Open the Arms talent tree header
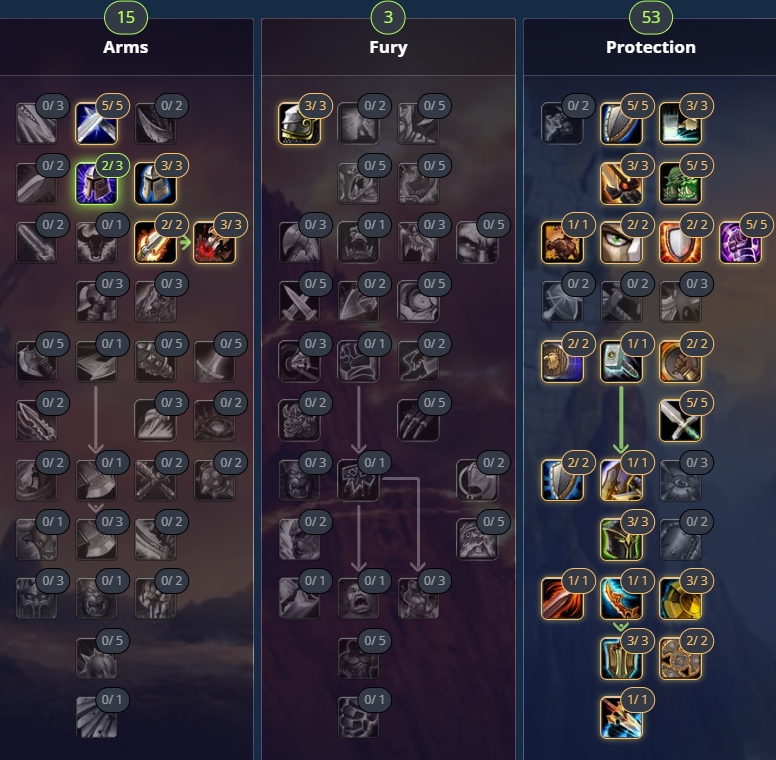 click(x=126, y=47)
